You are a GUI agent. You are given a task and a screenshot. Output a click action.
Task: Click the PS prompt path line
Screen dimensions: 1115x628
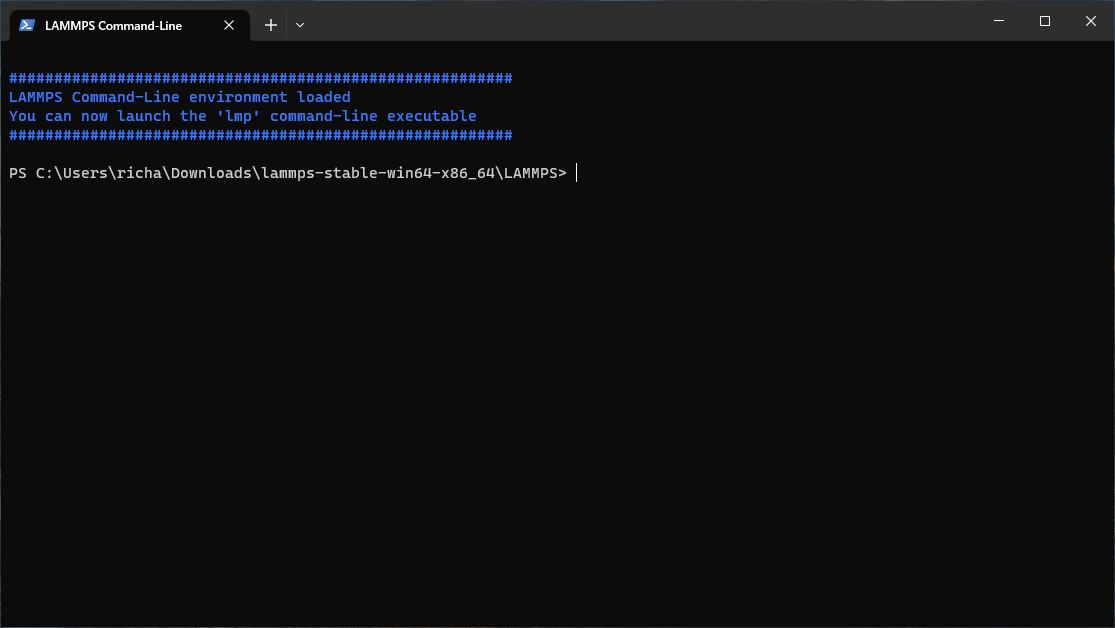point(288,173)
